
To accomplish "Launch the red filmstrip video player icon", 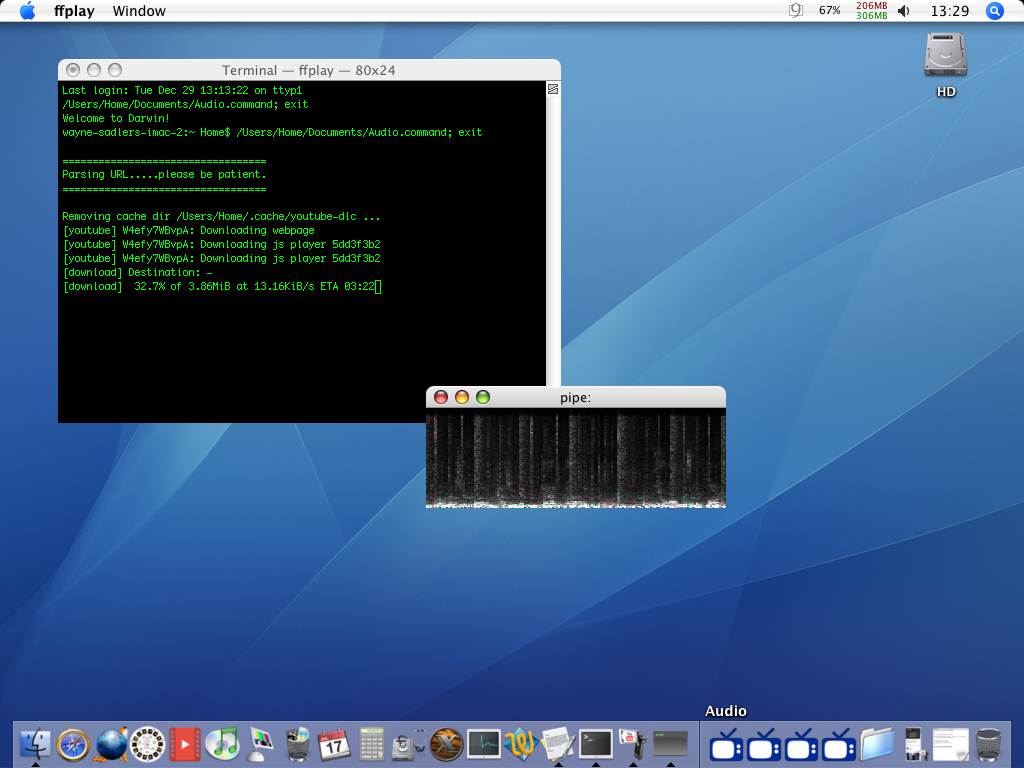I will click(185, 744).
